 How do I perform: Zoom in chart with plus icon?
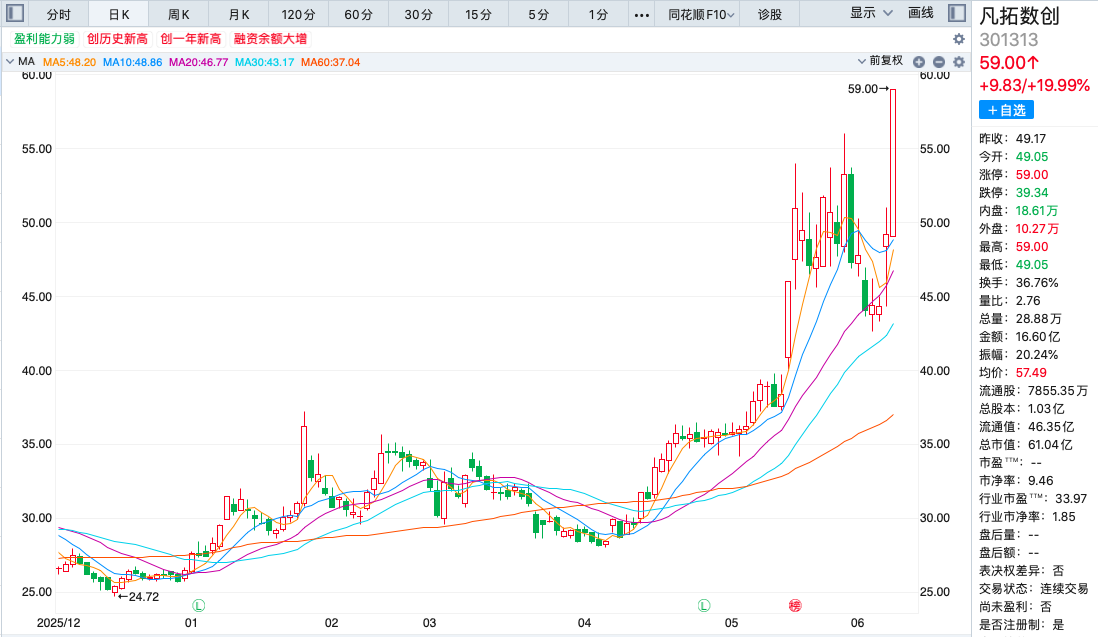pos(919,62)
